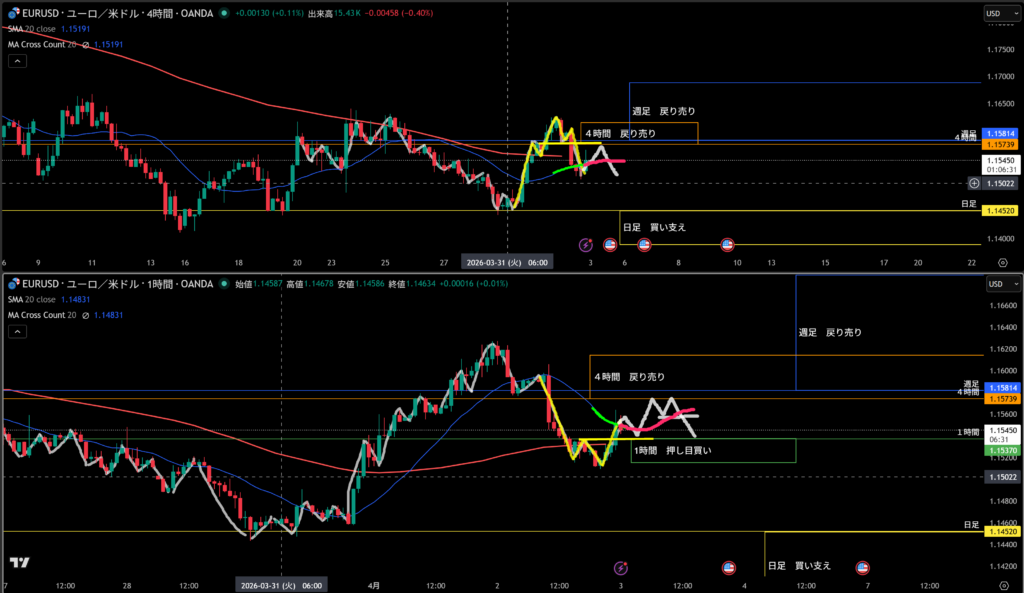Click the plus icon beside the 1.15022 price label
This screenshot has height=593, width=1024.
click(974, 183)
